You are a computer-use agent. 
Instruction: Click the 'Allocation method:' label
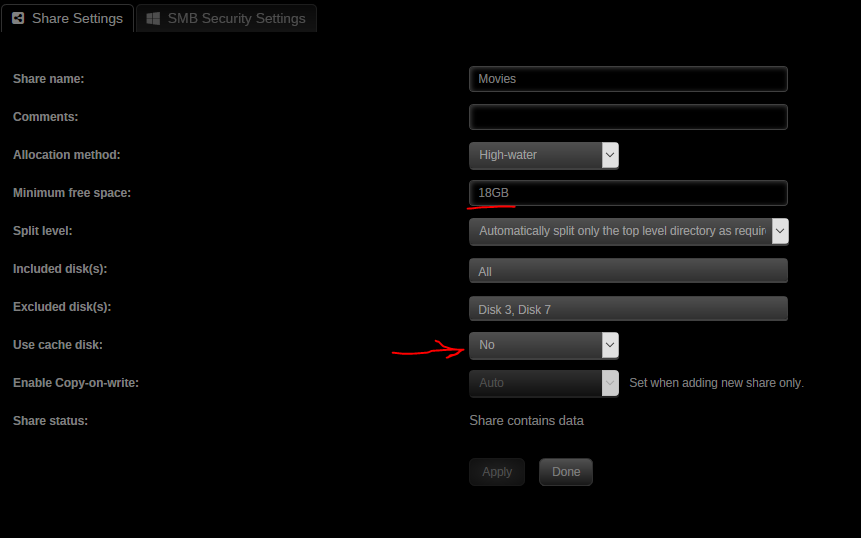click(x=66, y=155)
